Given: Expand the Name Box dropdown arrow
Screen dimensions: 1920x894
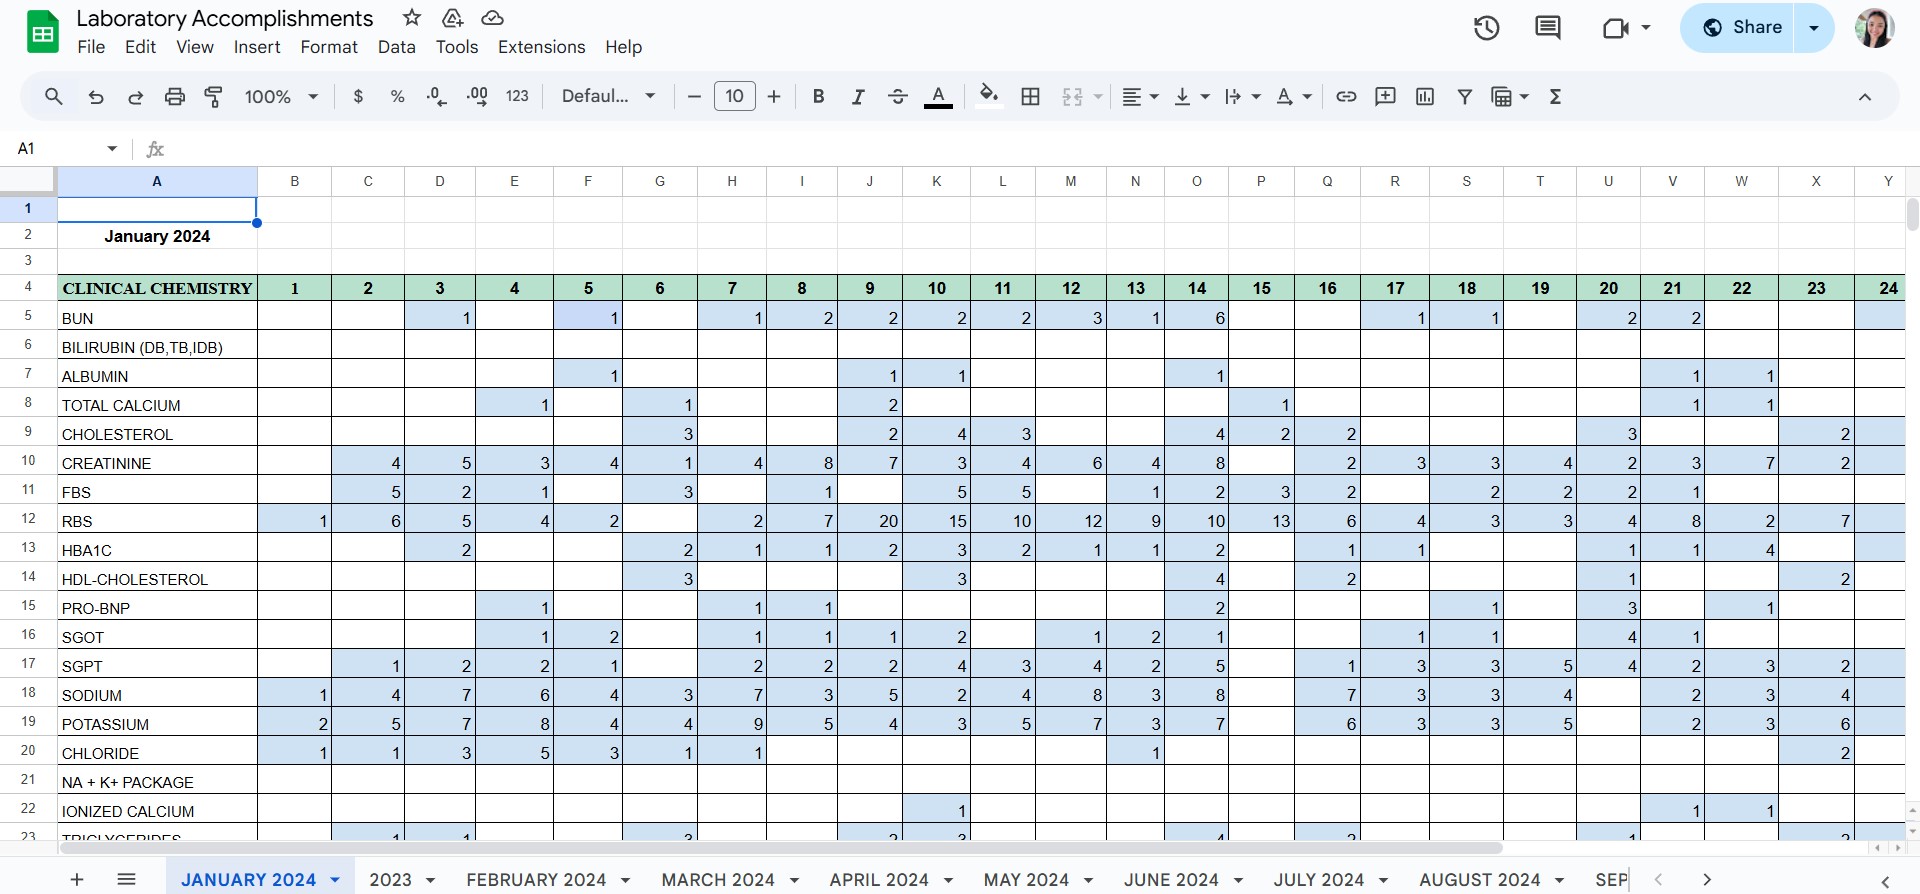Looking at the screenshot, I should pyautogui.click(x=112, y=149).
